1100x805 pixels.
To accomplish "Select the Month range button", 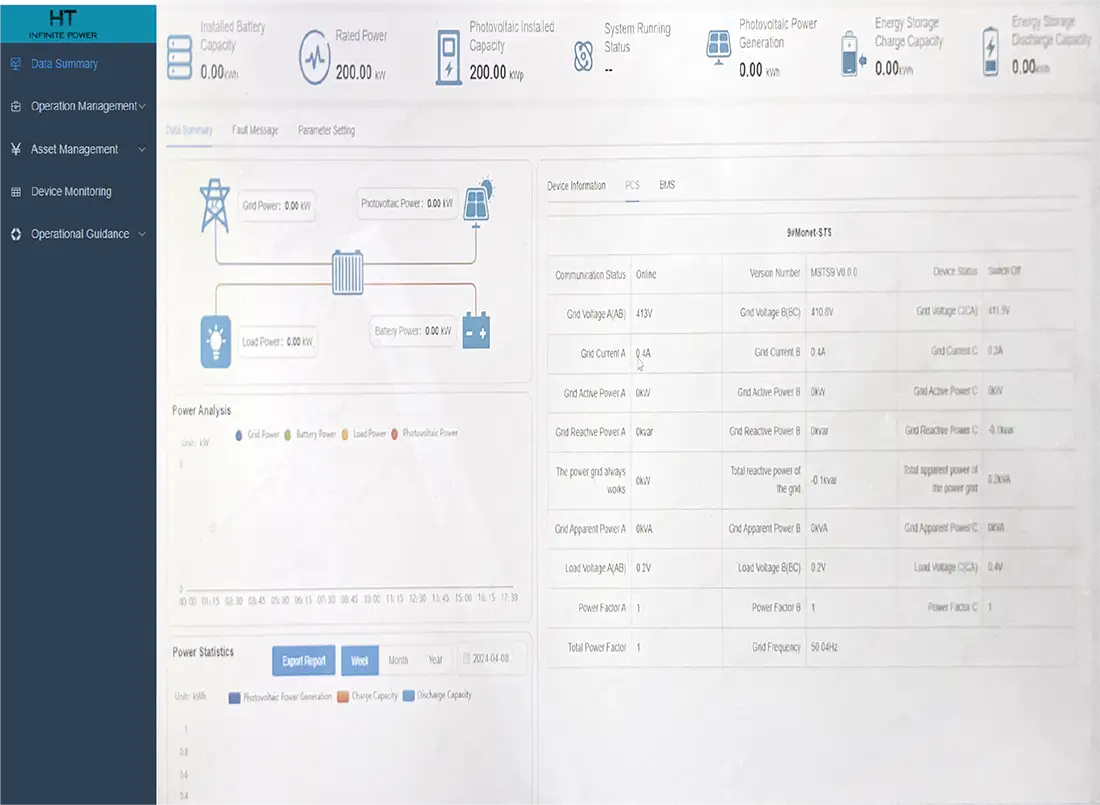I will [x=398, y=660].
